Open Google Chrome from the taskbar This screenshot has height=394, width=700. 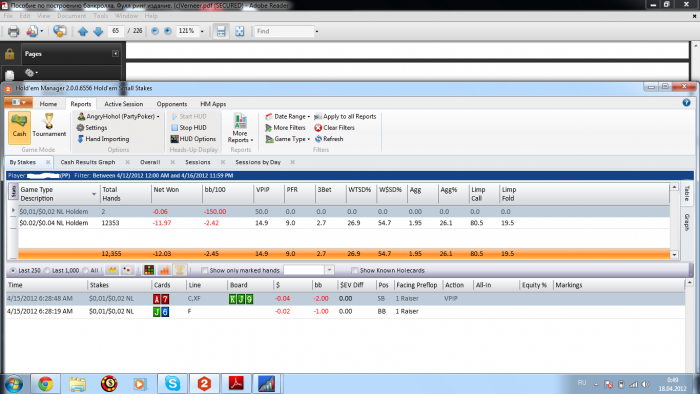coord(45,384)
